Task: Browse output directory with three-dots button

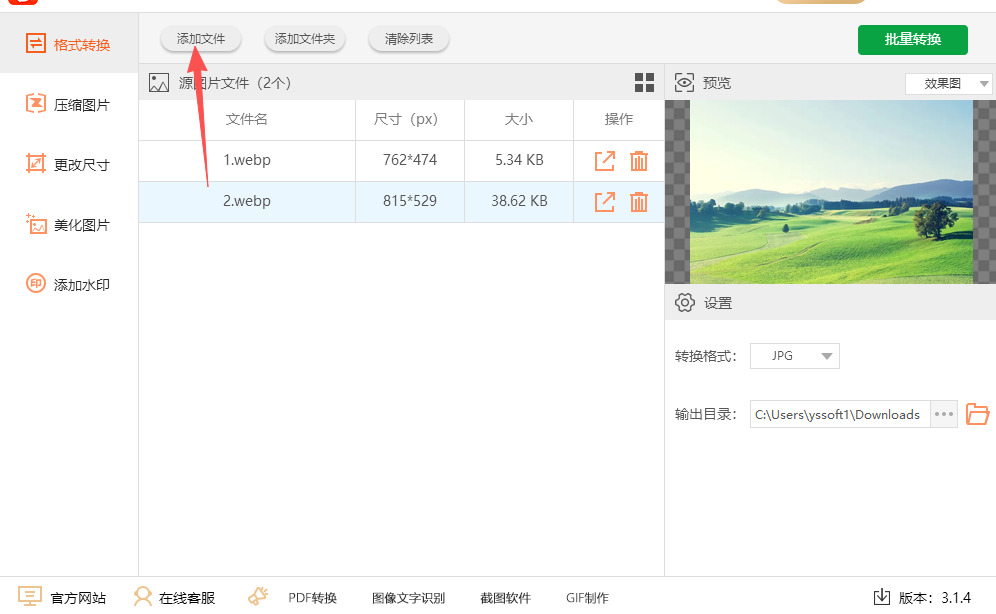Action: coord(944,414)
